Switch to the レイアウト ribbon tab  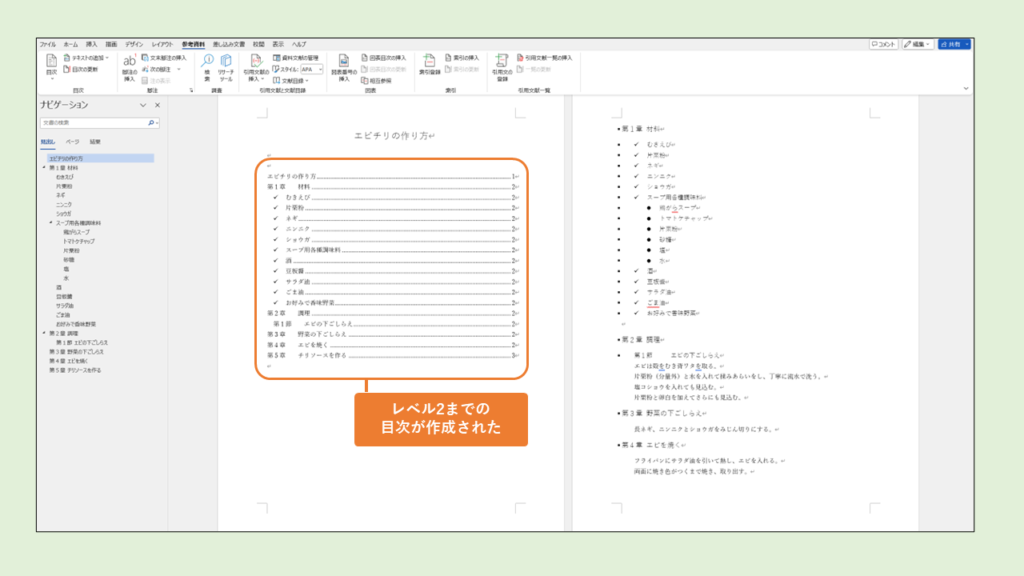point(162,44)
